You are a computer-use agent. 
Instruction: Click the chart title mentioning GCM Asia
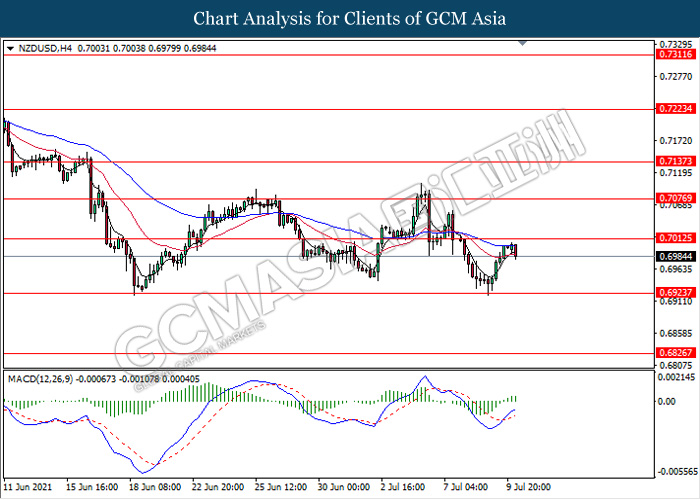coord(349,18)
